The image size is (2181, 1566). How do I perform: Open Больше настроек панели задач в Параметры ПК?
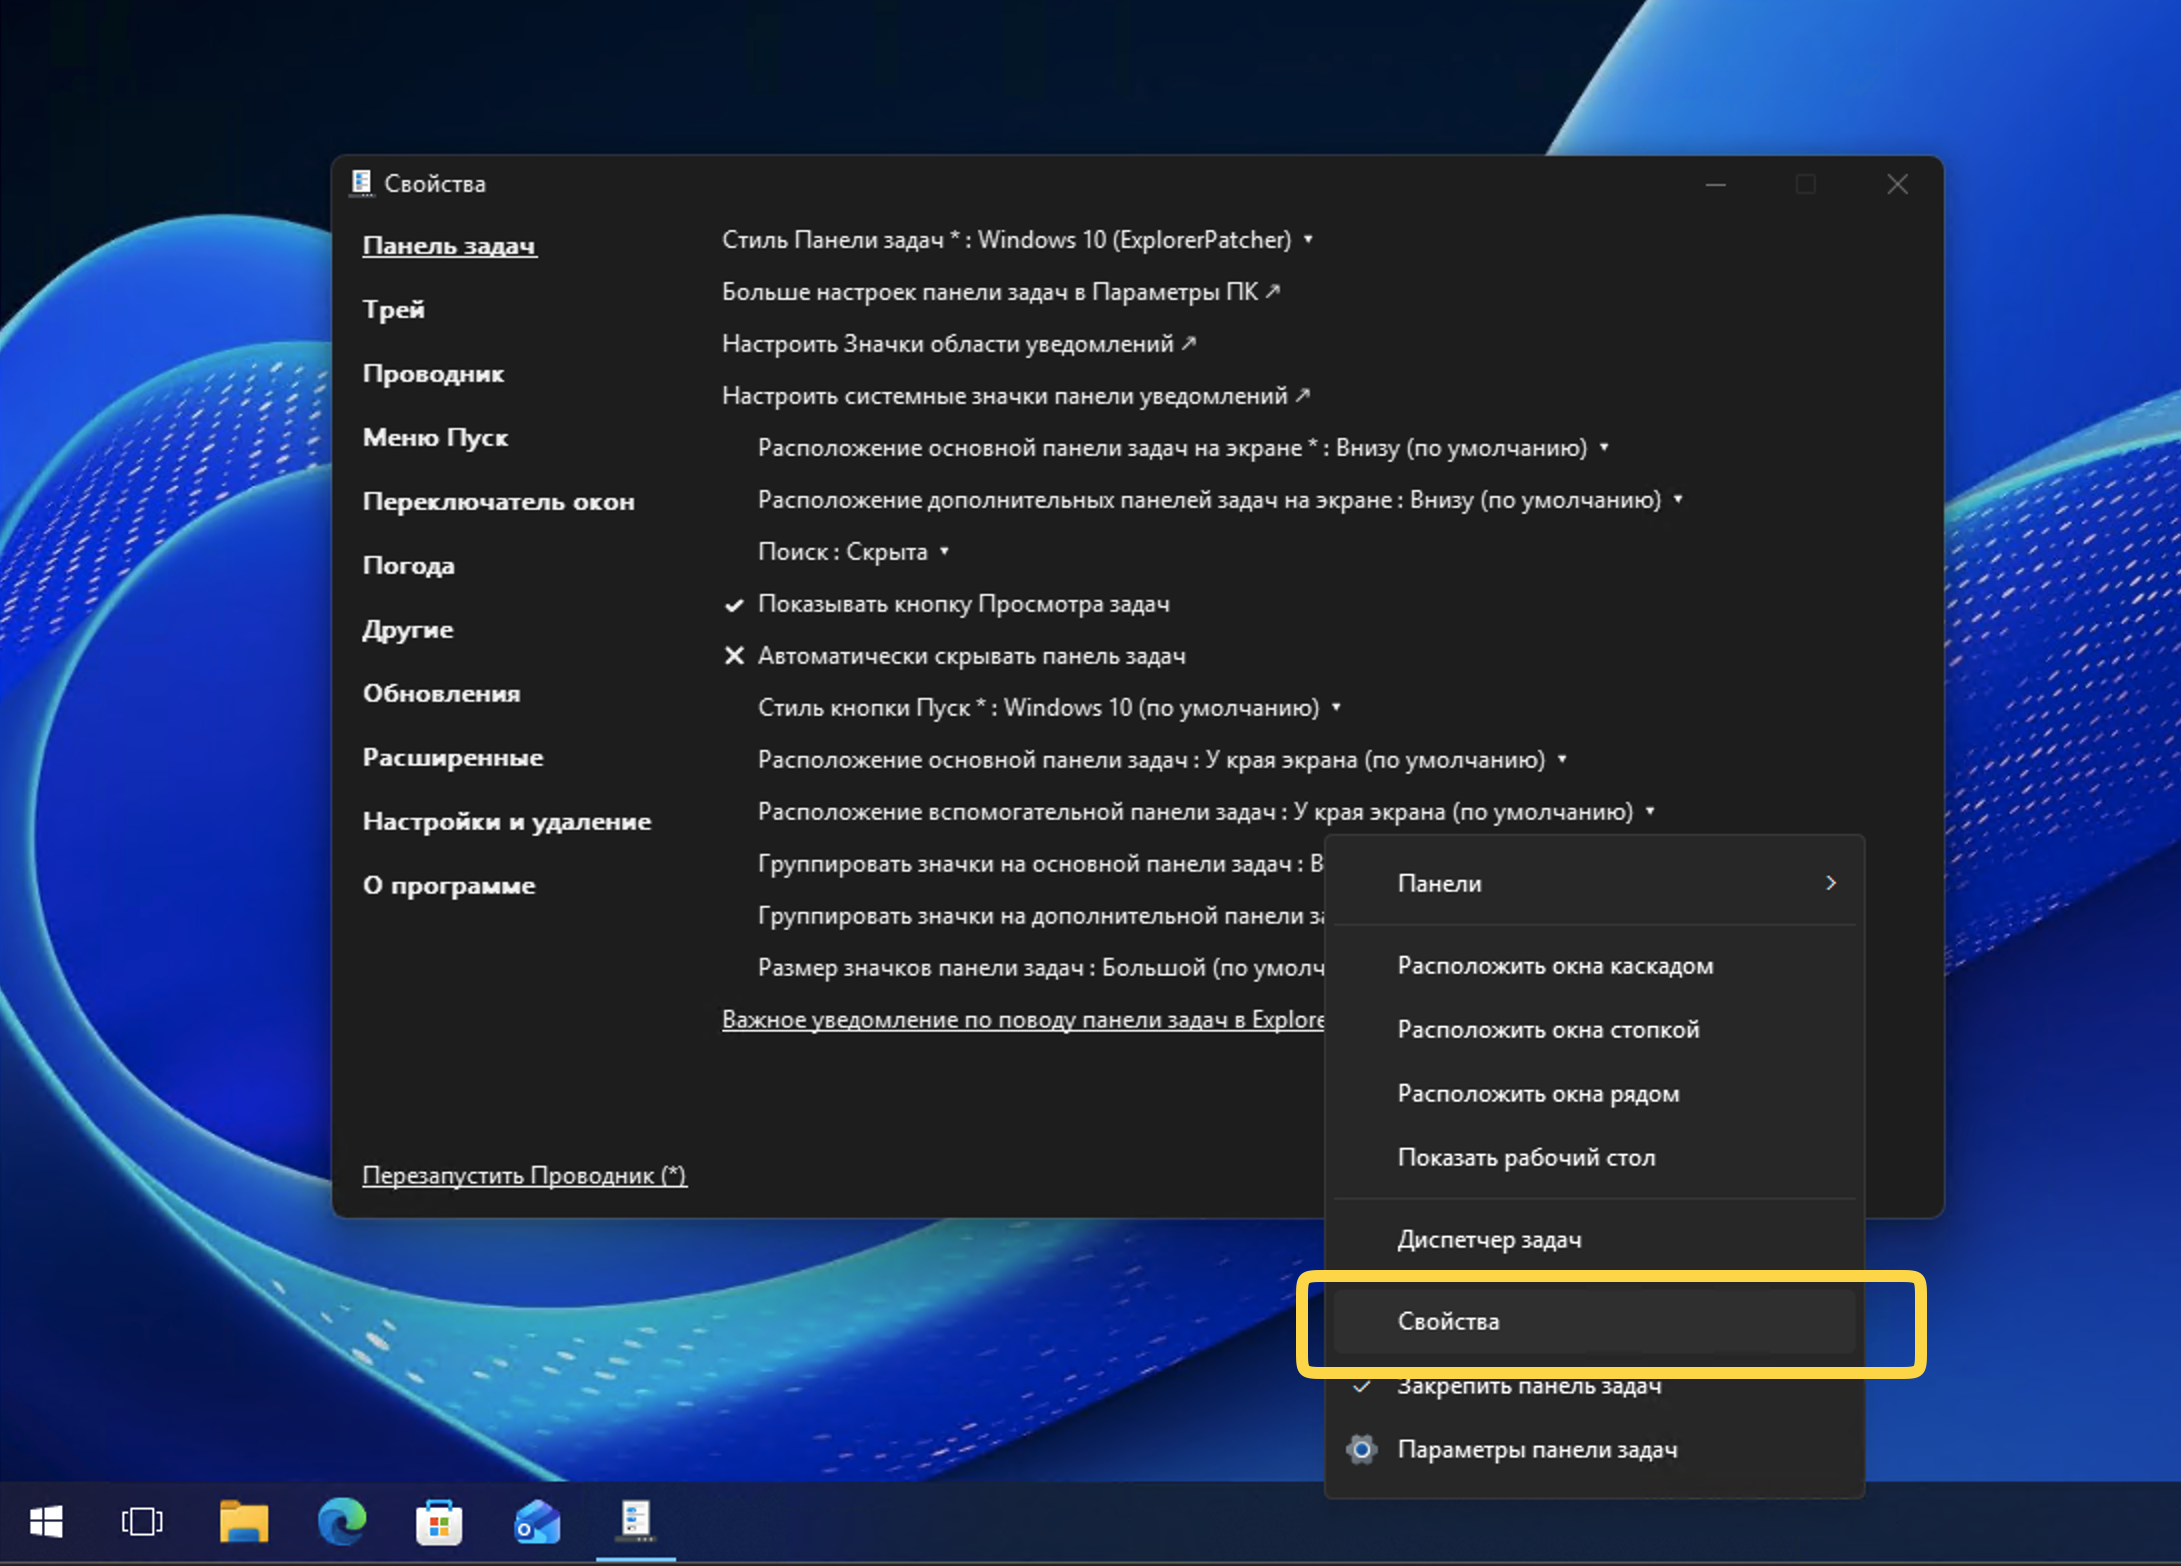(x=1000, y=292)
